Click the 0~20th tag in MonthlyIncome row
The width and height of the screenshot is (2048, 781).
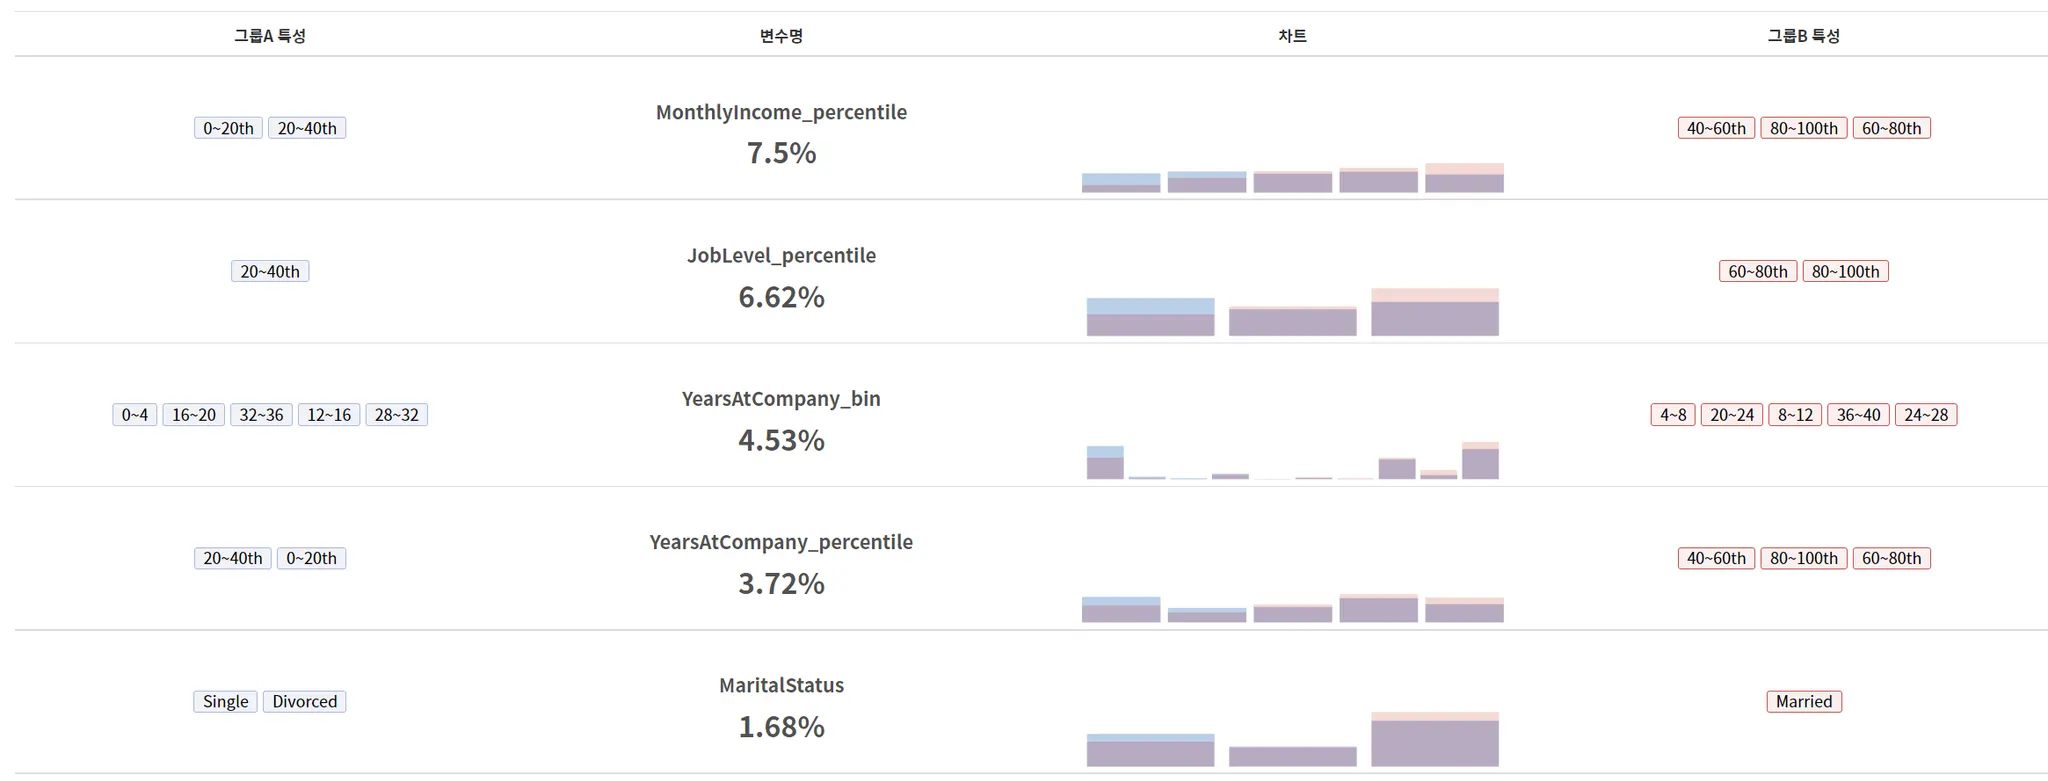click(x=228, y=128)
